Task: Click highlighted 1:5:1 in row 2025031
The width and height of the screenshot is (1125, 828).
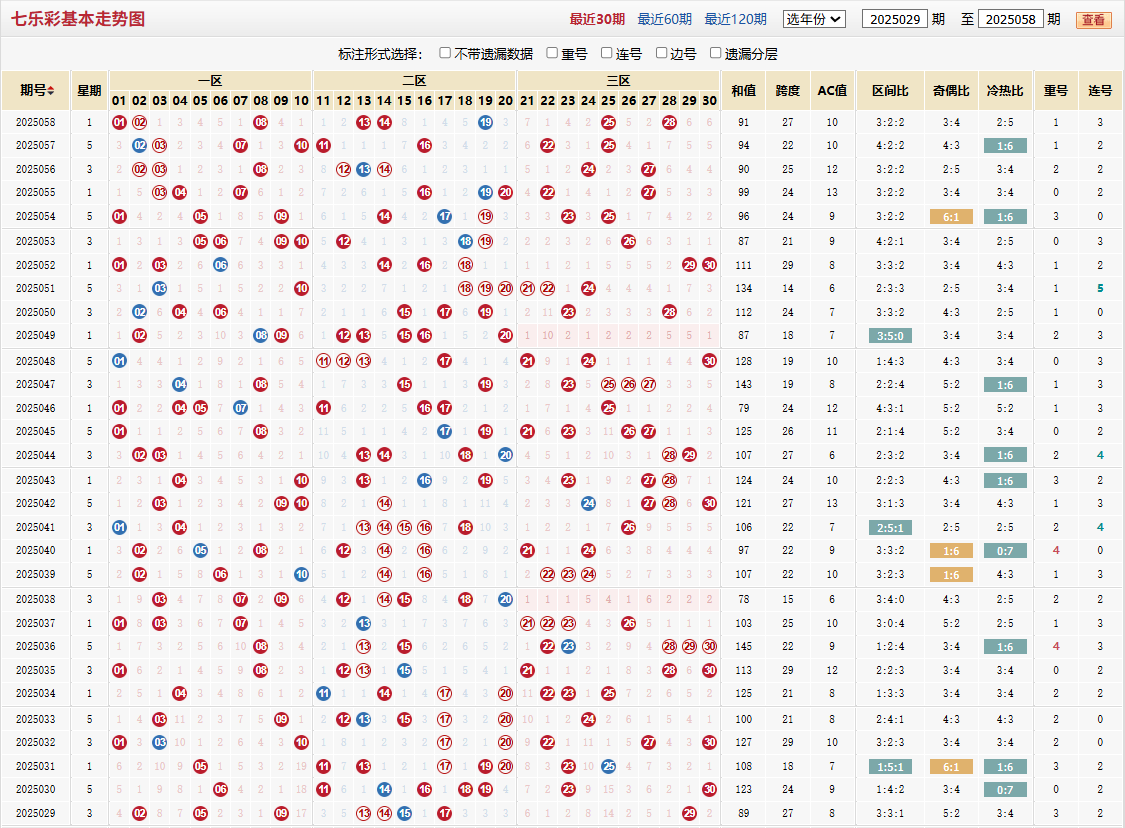Action: pyautogui.click(x=890, y=766)
